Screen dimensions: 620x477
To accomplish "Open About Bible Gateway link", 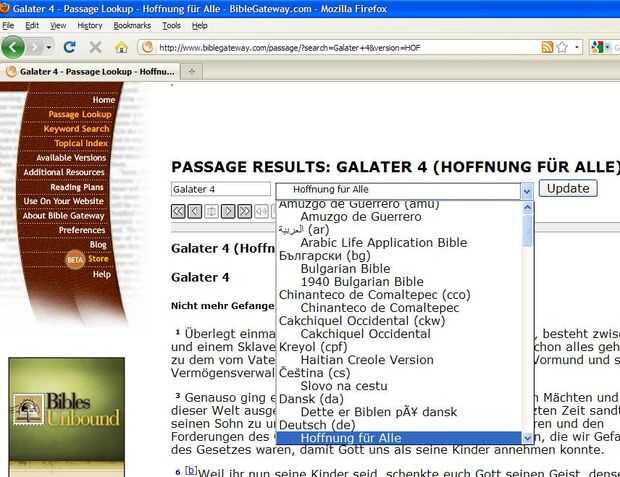I will tap(63, 216).
